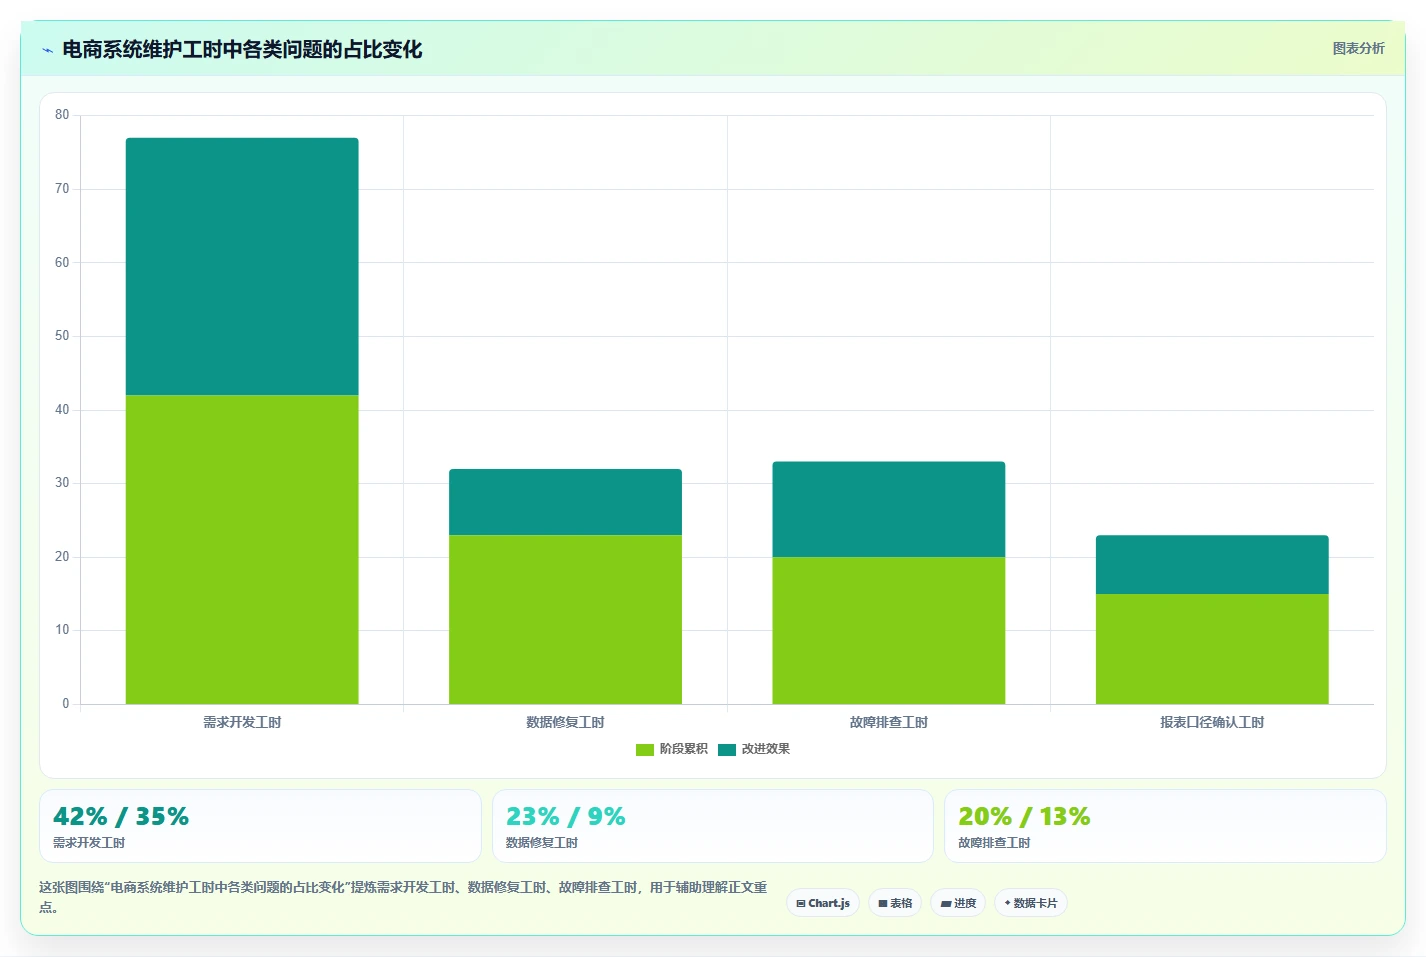
Task: Click the y-axis value 40
Action: point(62,410)
